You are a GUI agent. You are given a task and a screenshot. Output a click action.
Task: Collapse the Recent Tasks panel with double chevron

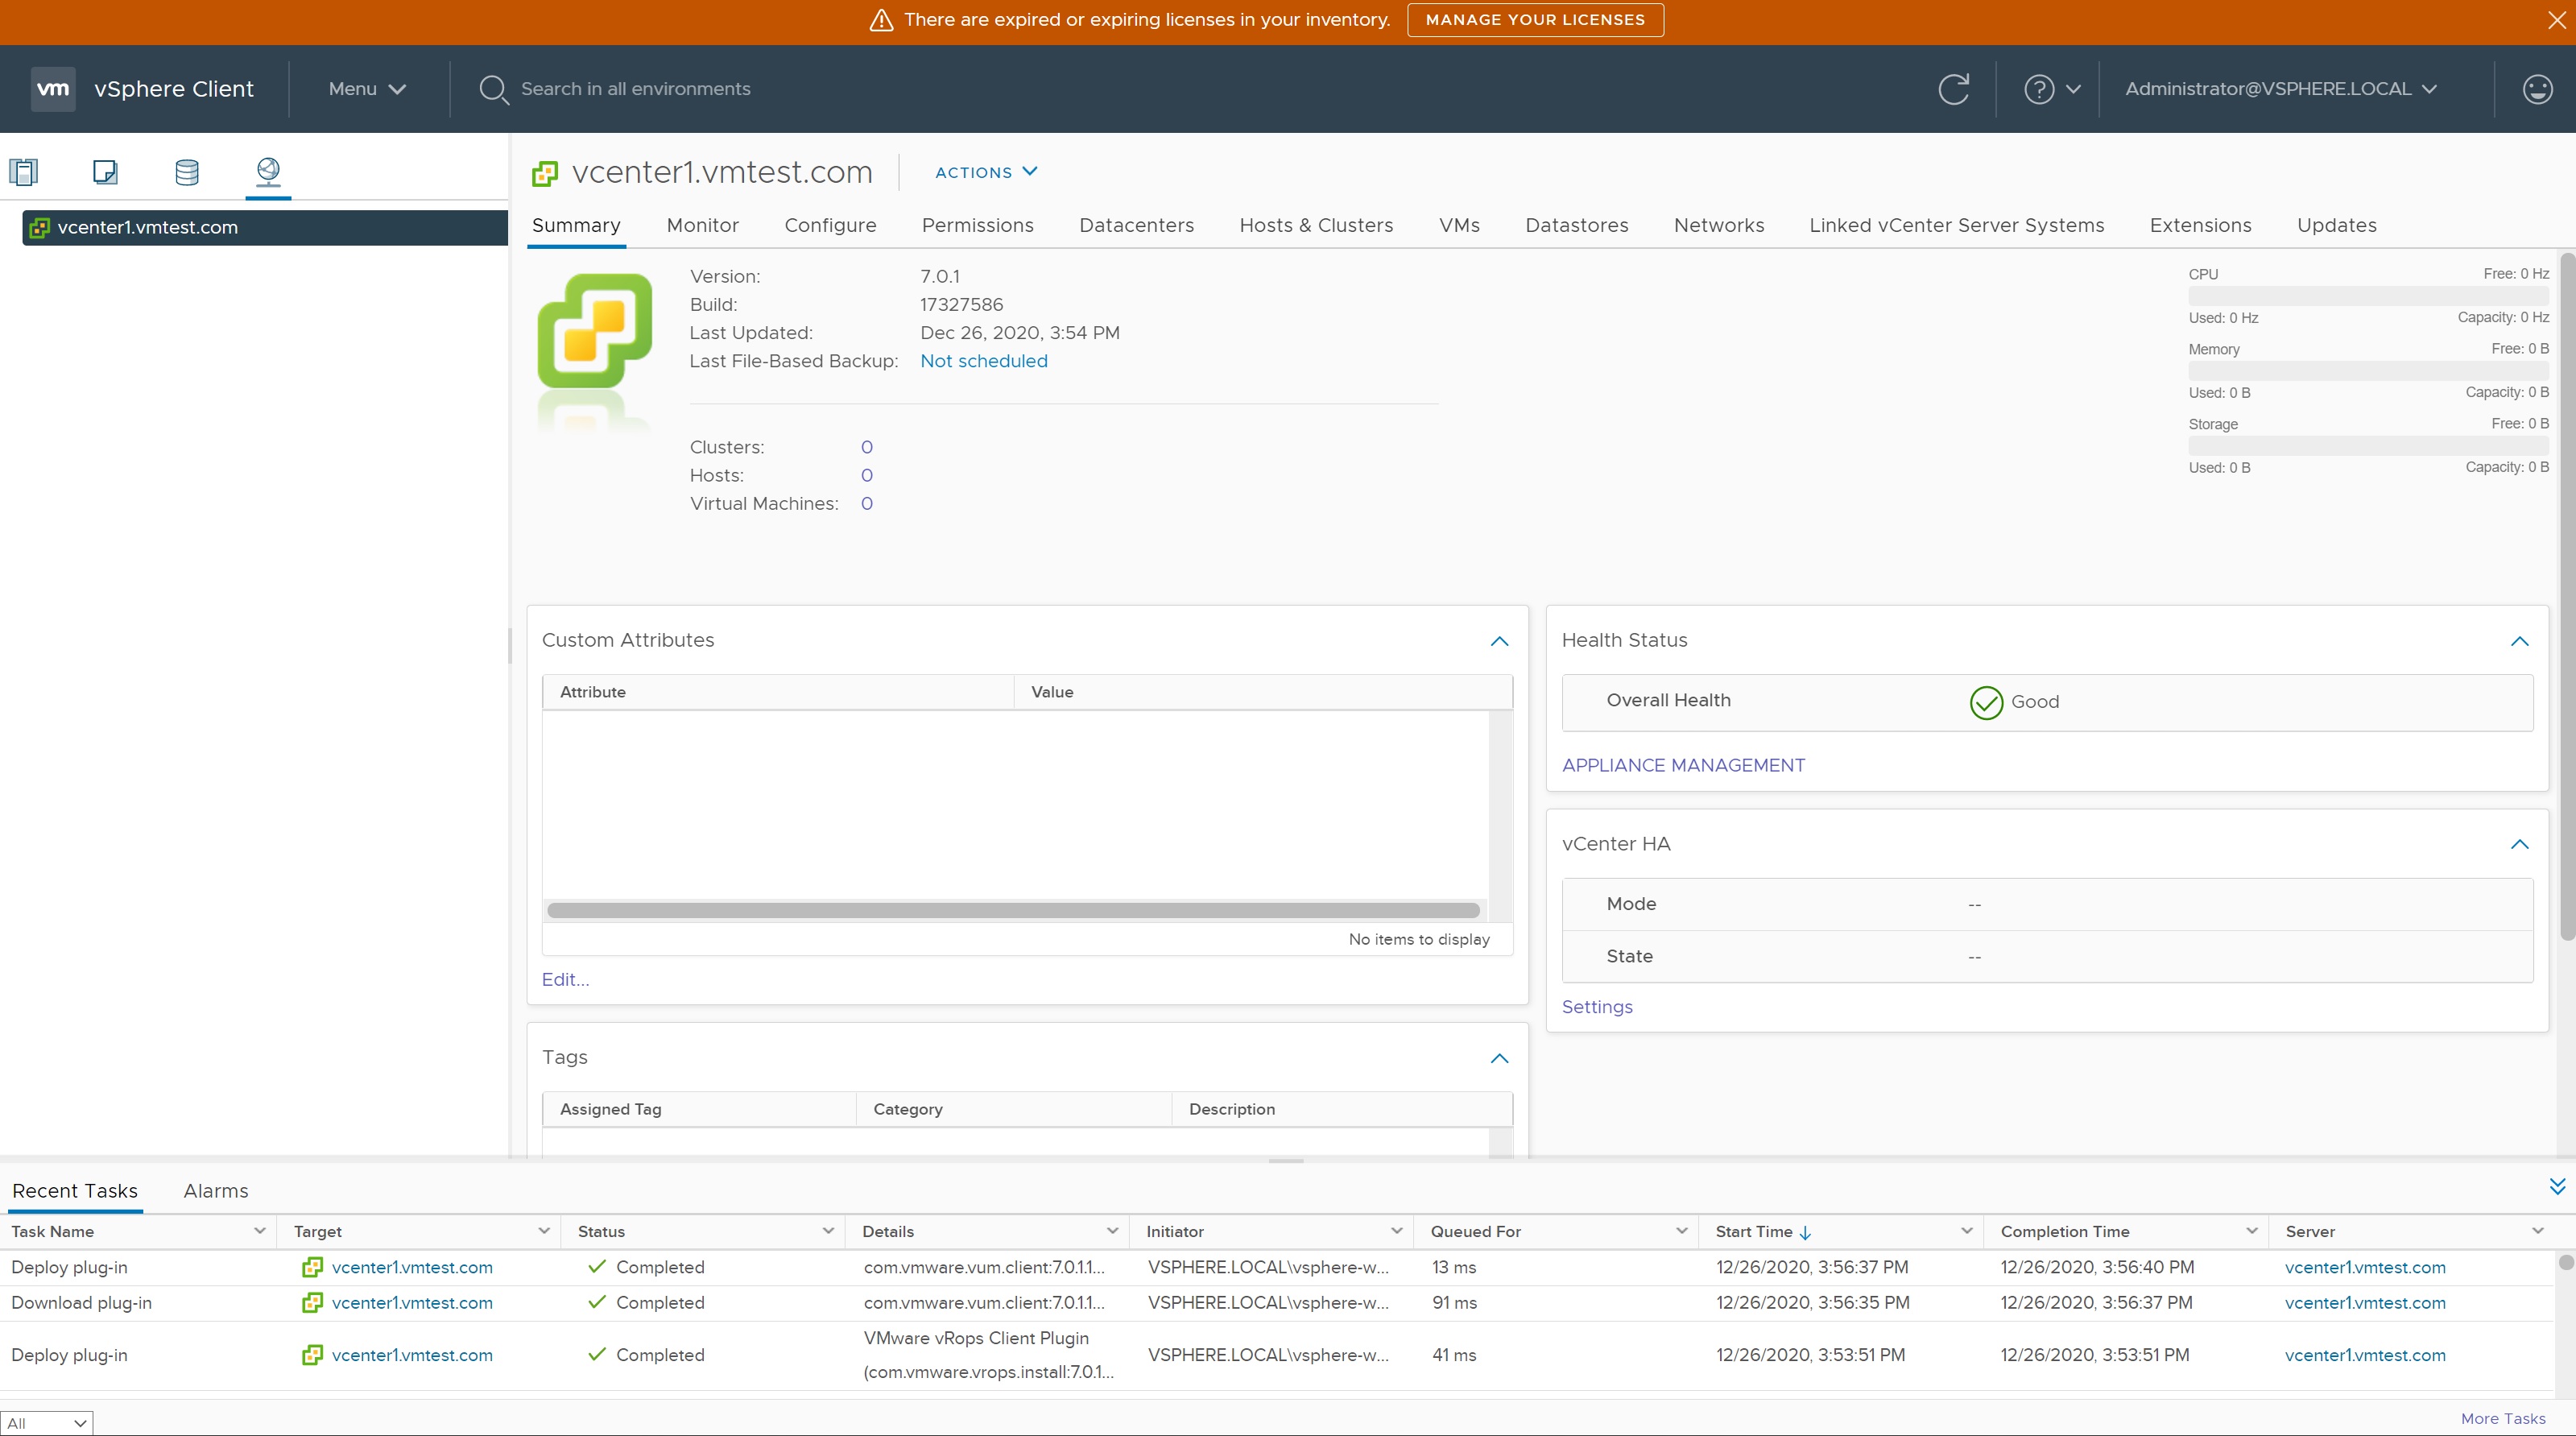coord(2557,1186)
